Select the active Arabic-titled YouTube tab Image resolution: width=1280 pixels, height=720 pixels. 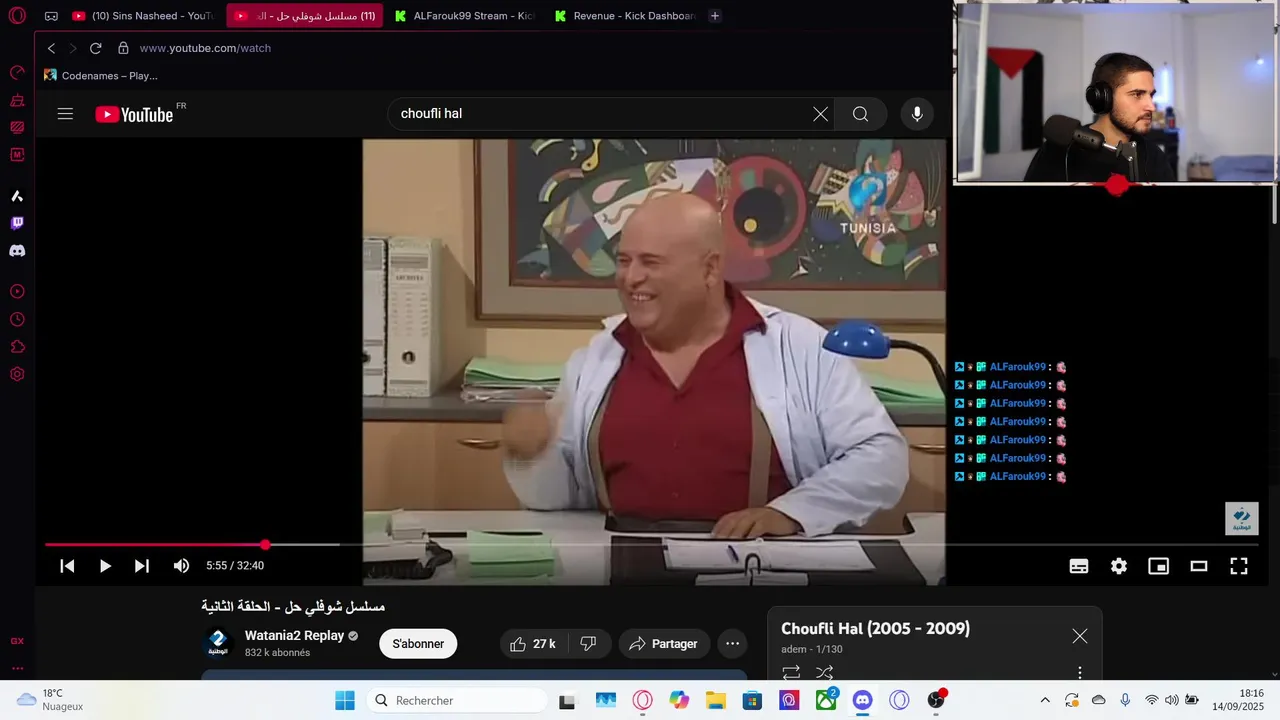pos(305,16)
